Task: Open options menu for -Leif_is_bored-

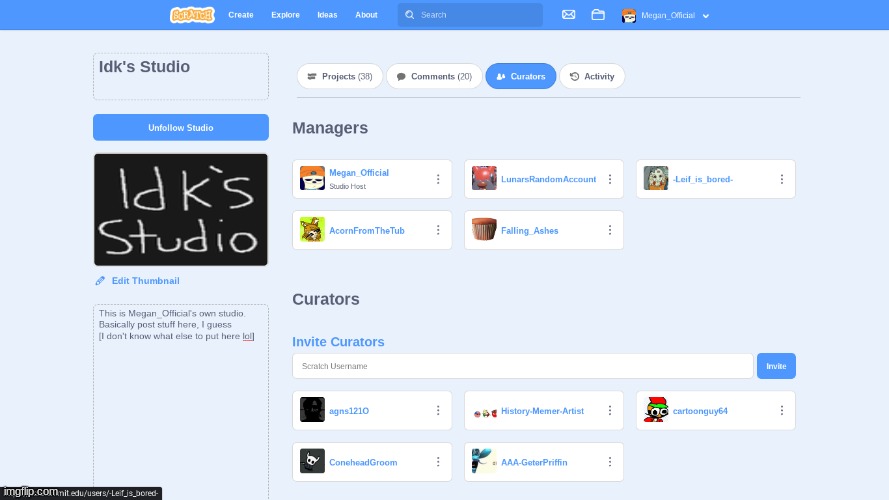Action: (x=782, y=179)
